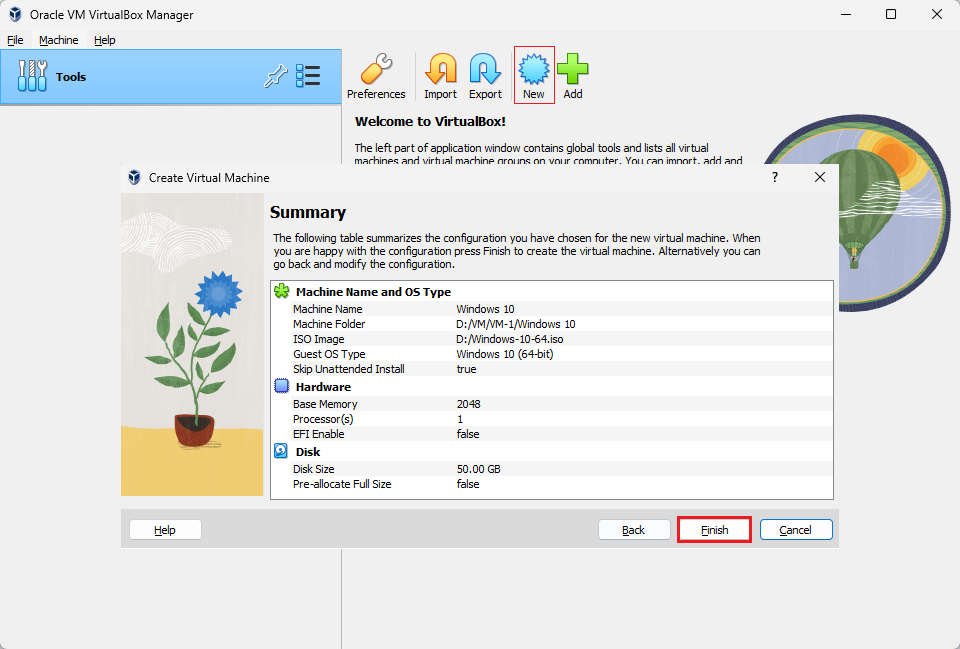Click the pin icon in Tools row
This screenshot has height=649, width=960.
tap(276, 76)
